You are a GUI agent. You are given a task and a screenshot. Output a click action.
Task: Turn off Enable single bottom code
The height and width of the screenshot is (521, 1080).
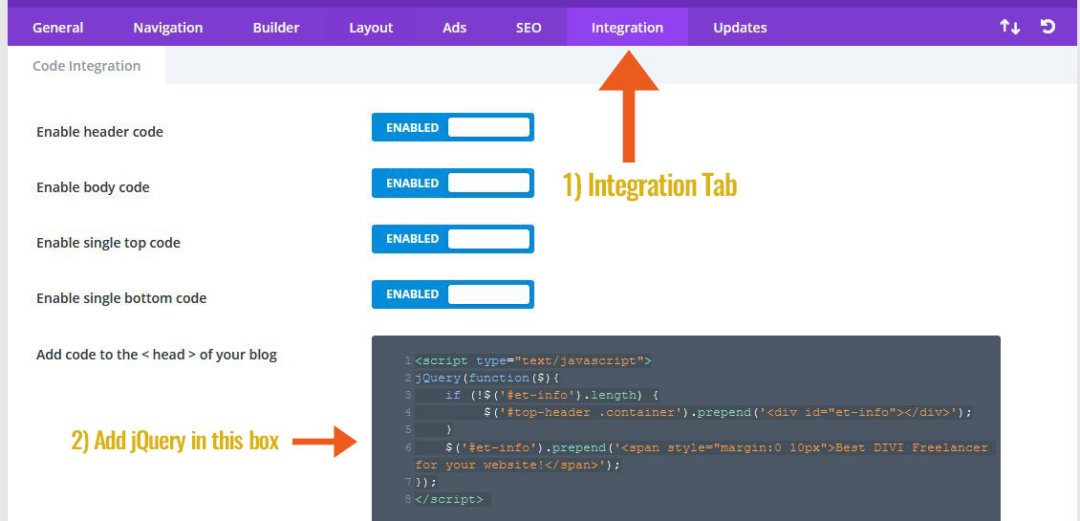[453, 294]
